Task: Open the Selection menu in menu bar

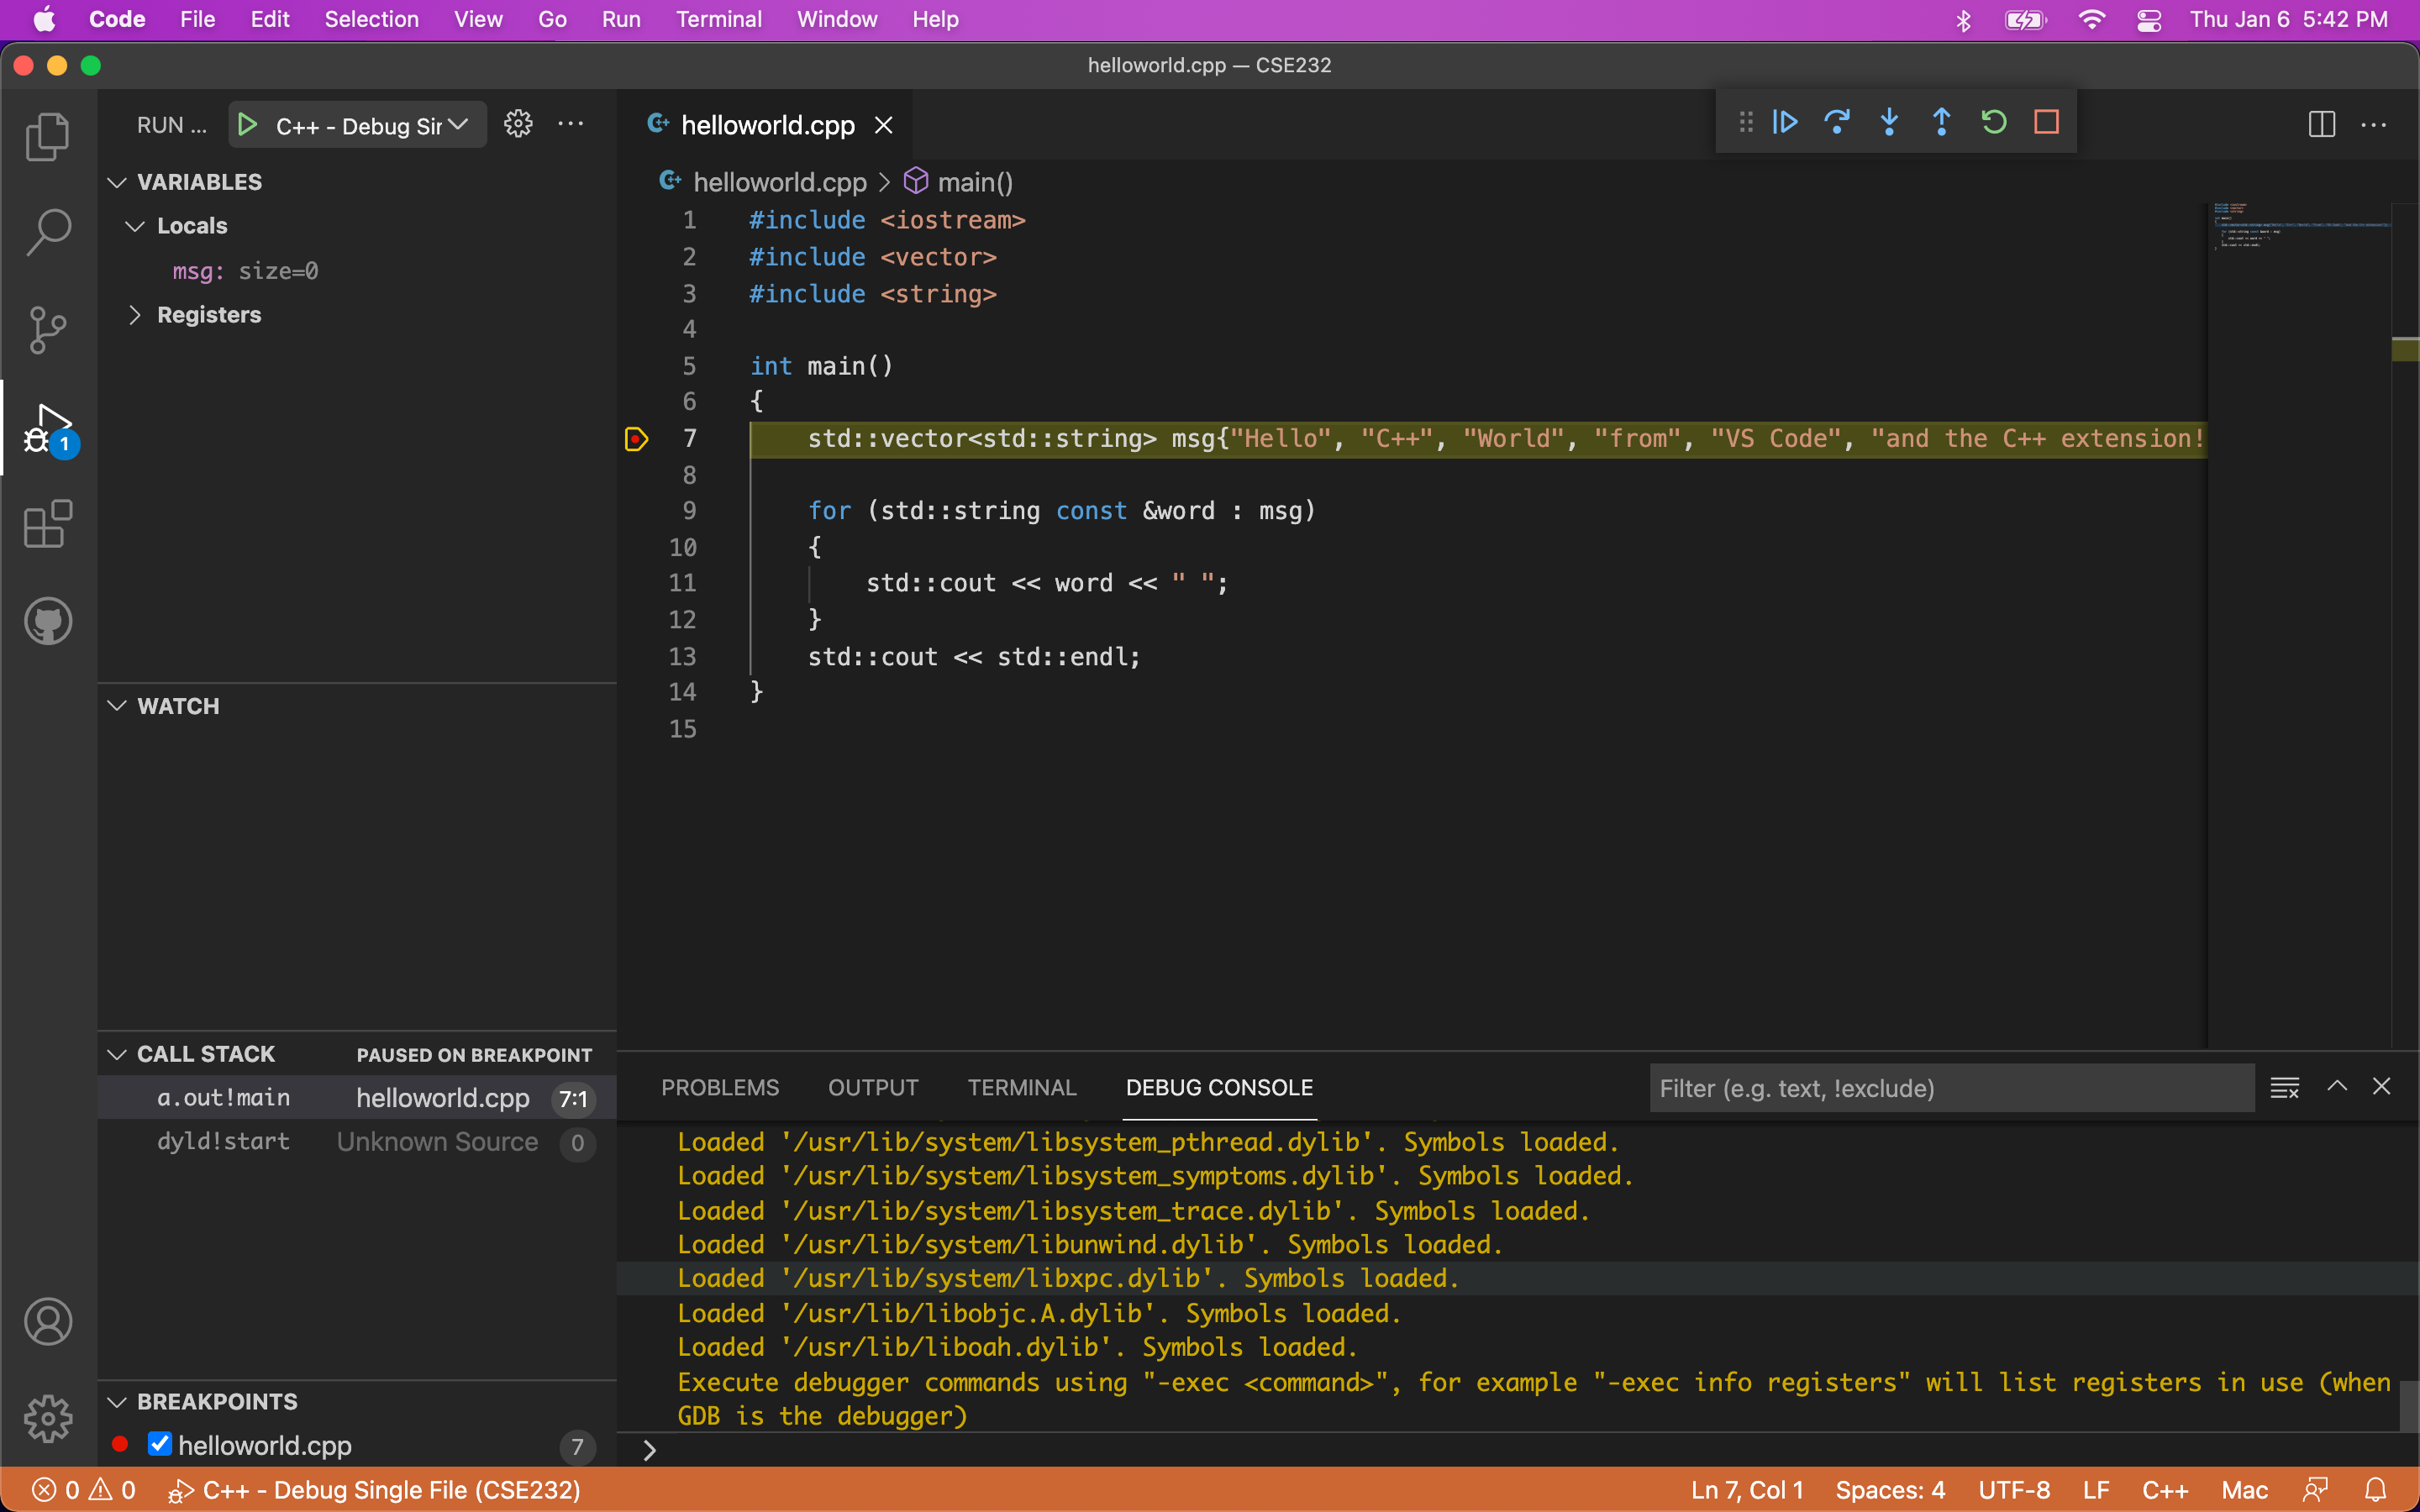Action: [371, 19]
